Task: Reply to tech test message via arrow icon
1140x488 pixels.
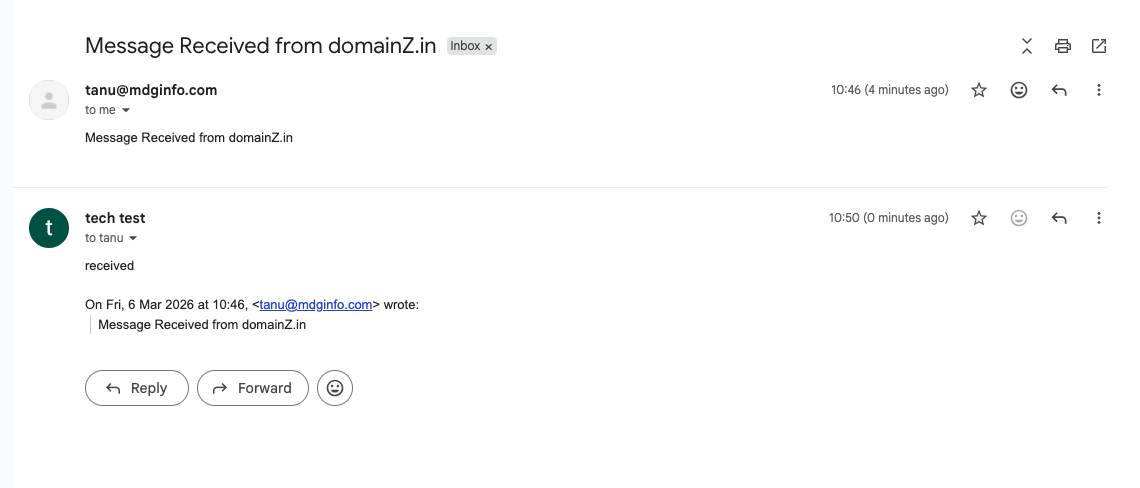Action: click(1059, 218)
